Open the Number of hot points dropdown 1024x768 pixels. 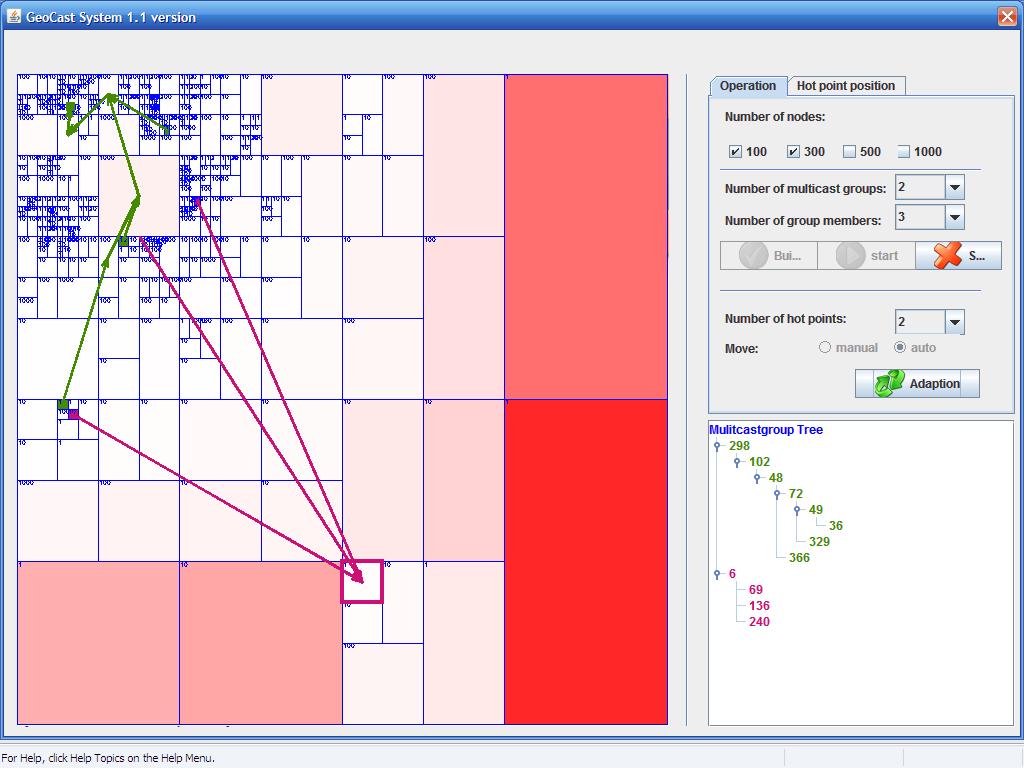[954, 322]
